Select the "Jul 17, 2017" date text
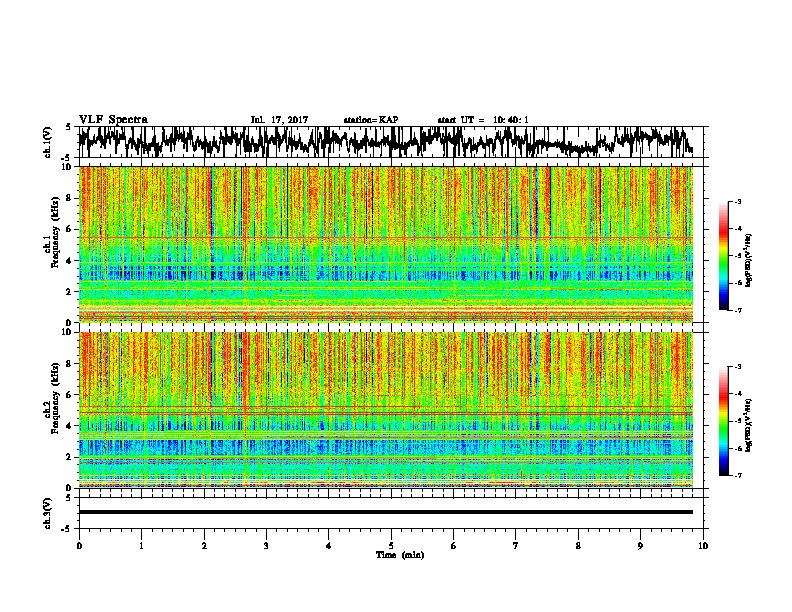The height and width of the screenshot is (612, 792). coord(279,120)
